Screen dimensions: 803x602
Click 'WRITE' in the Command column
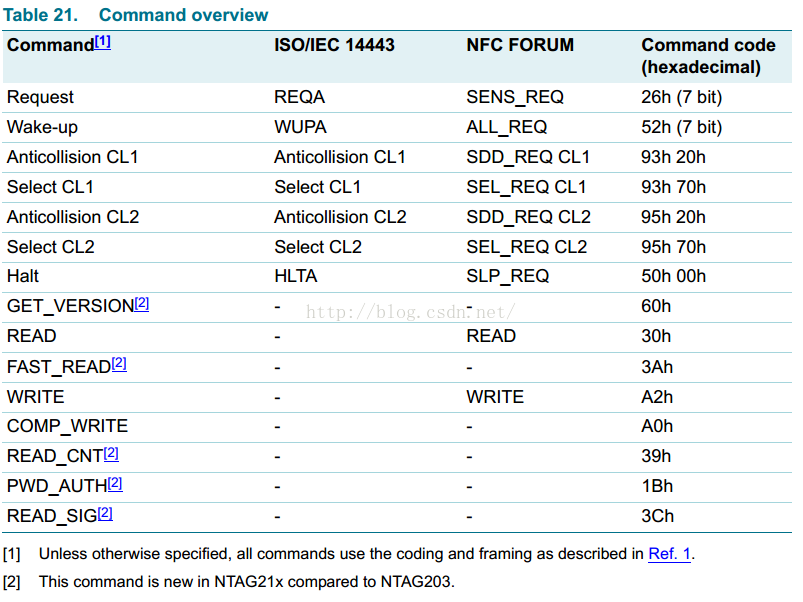click(x=36, y=397)
